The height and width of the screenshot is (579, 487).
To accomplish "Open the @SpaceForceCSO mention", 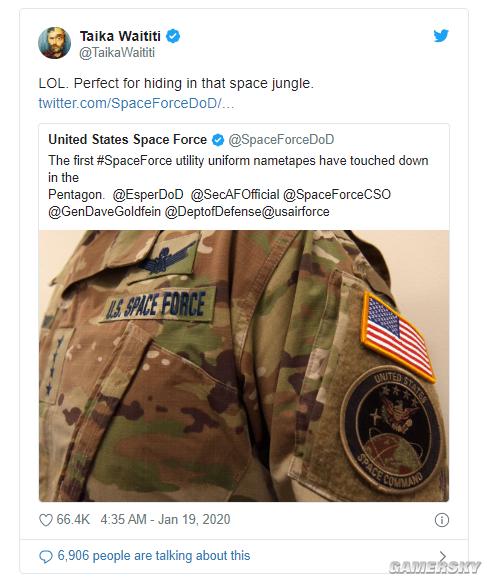I will coord(337,195).
